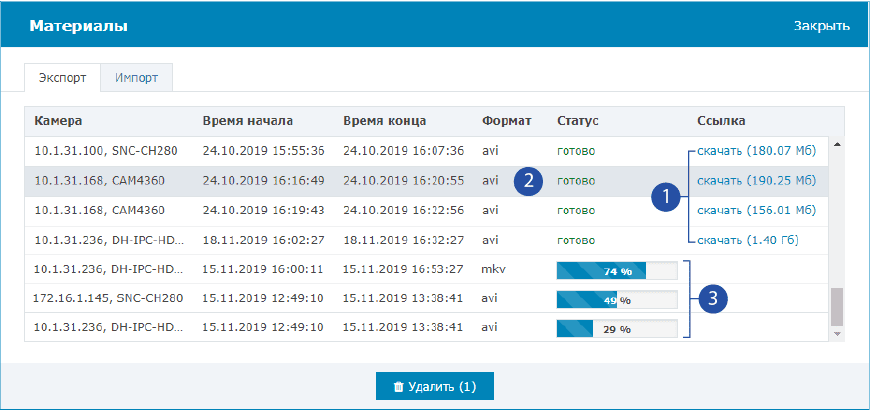Click the Время начала column header
Screen dimensions: 870x410
point(248,121)
